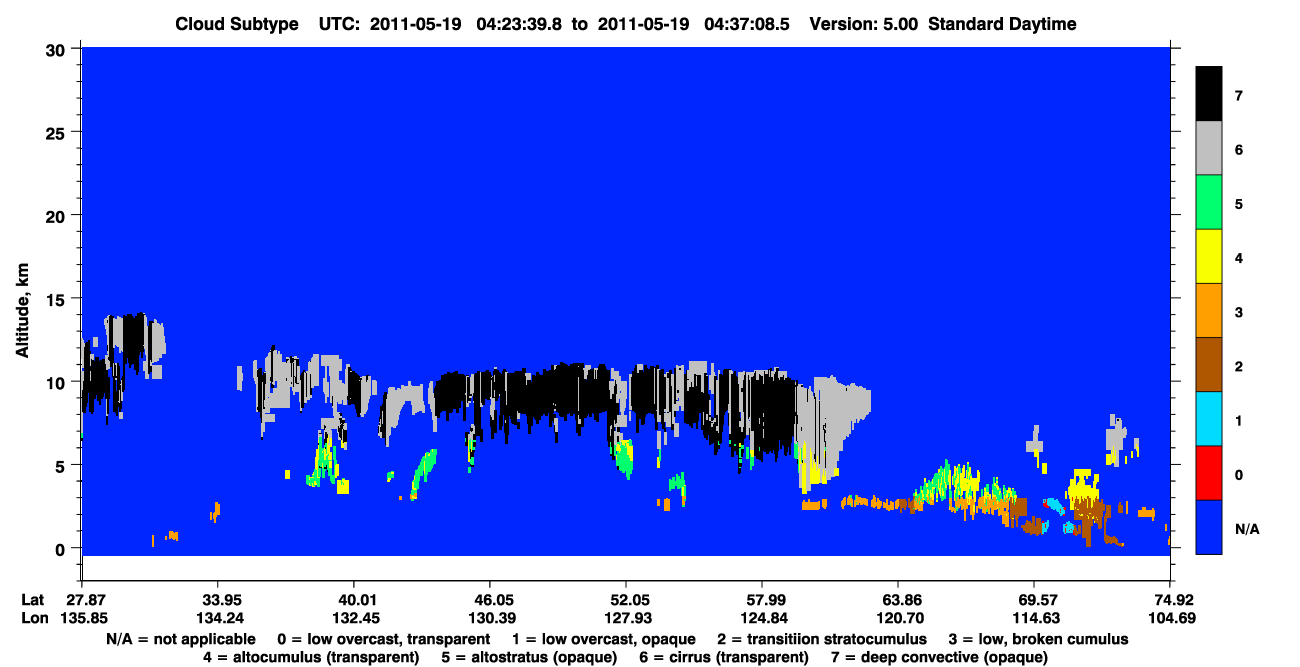
Task: Click the 'Version: 5.00' text
Action: (x=863, y=24)
